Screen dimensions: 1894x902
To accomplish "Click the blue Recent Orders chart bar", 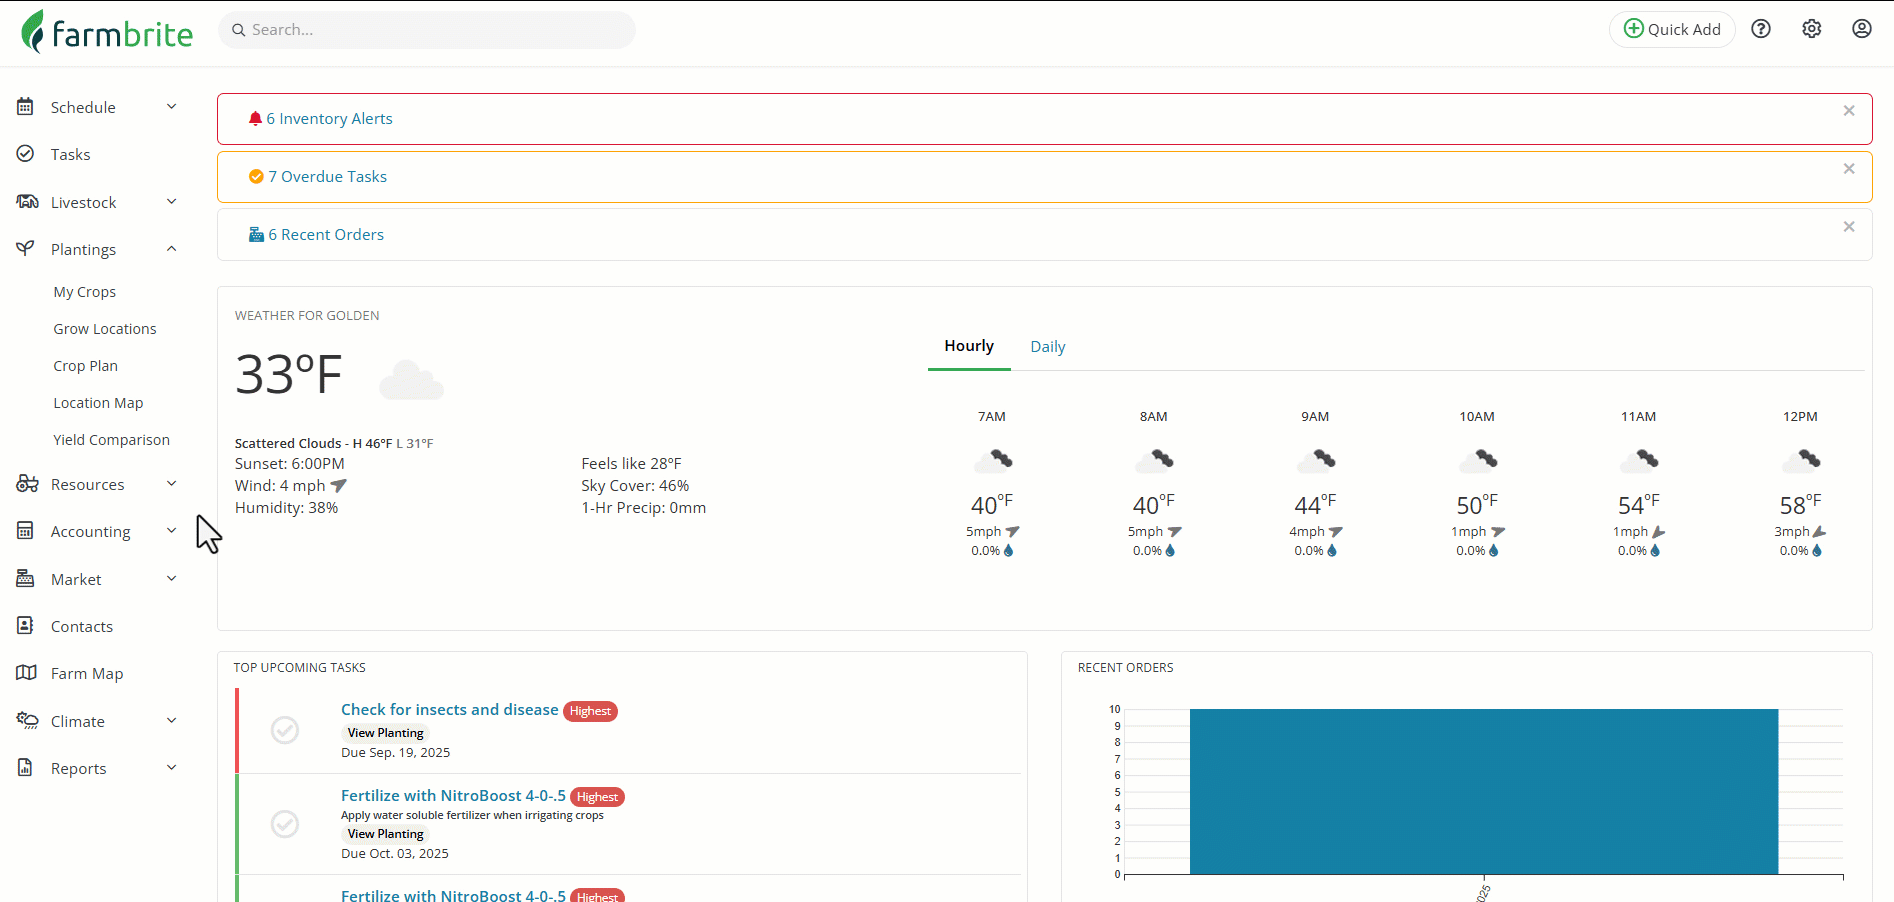I will coord(1484,791).
